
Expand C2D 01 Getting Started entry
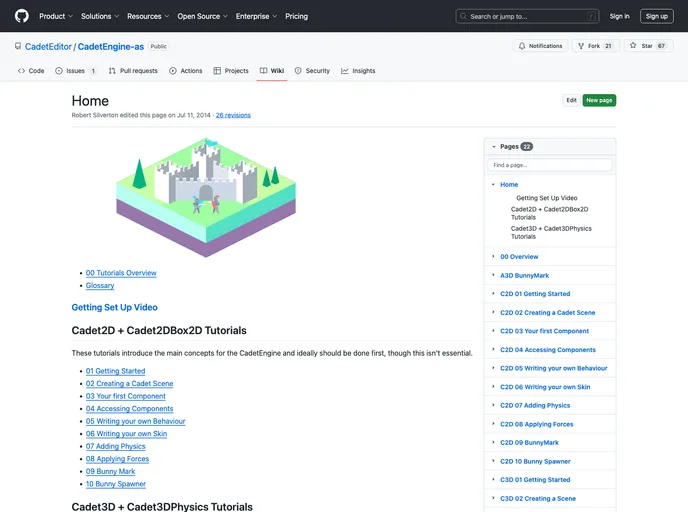[493, 294]
